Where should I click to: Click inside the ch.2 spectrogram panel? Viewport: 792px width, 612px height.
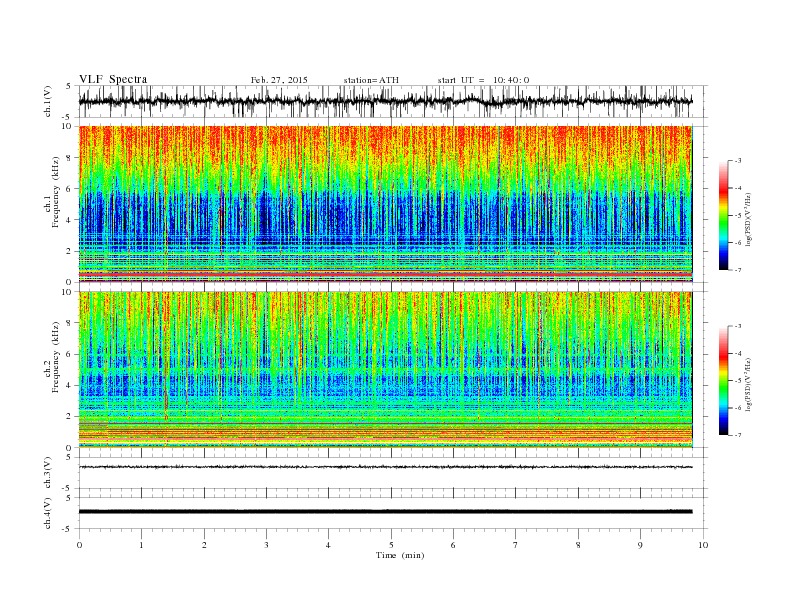(385, 370)
